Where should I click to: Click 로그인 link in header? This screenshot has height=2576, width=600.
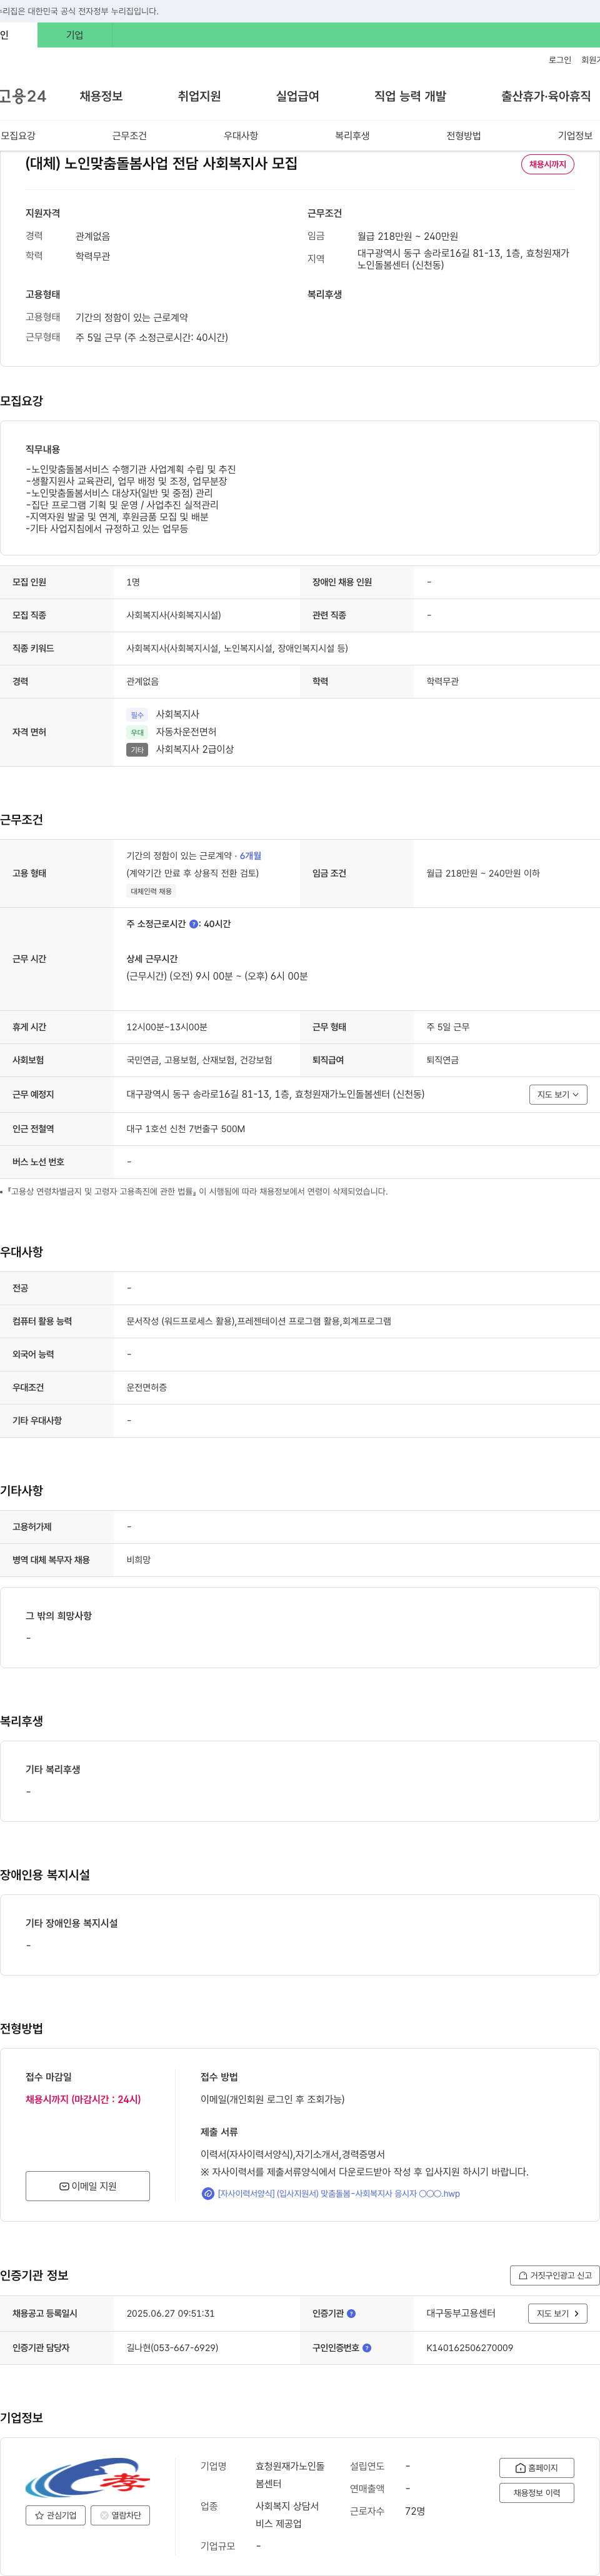click(560, 60)
